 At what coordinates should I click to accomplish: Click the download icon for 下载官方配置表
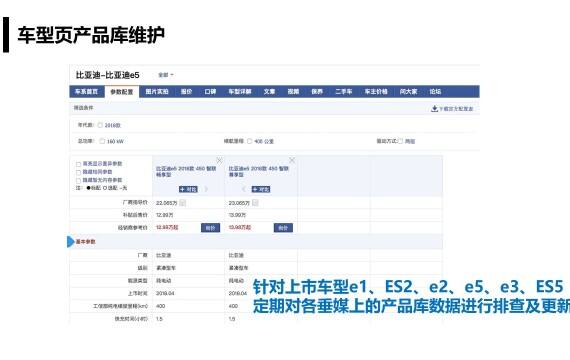point(434,109)
